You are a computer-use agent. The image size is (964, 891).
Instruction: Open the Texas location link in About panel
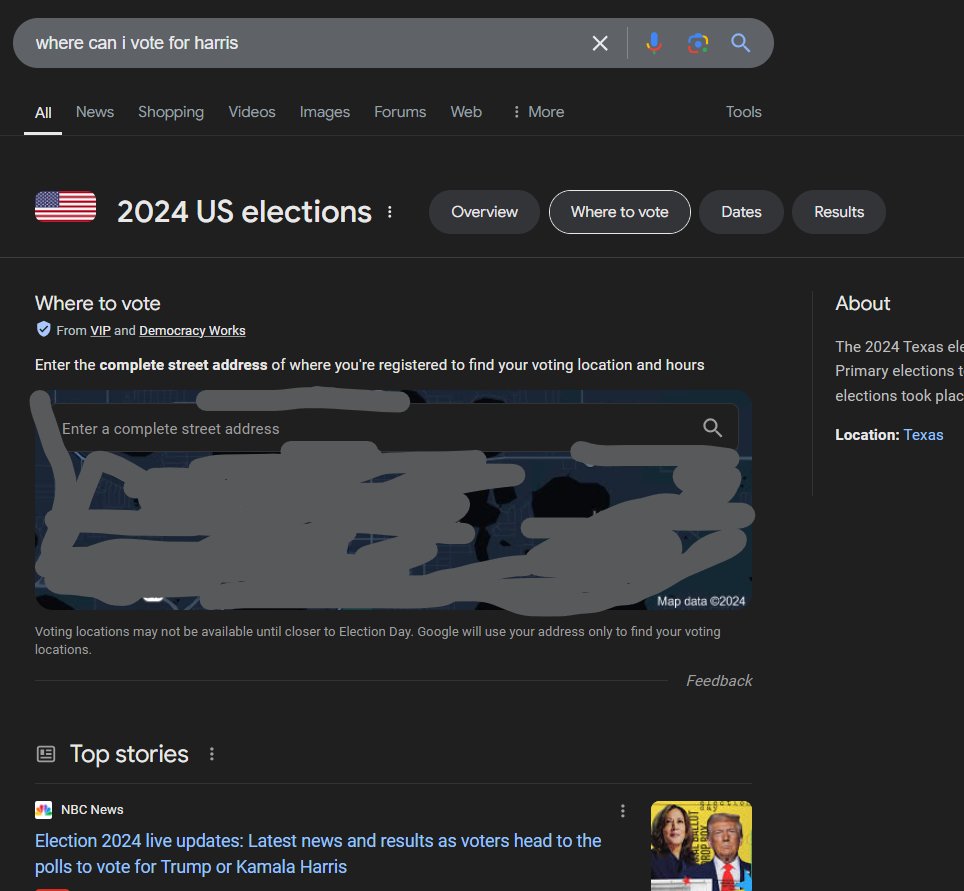(x=923, y=435)
